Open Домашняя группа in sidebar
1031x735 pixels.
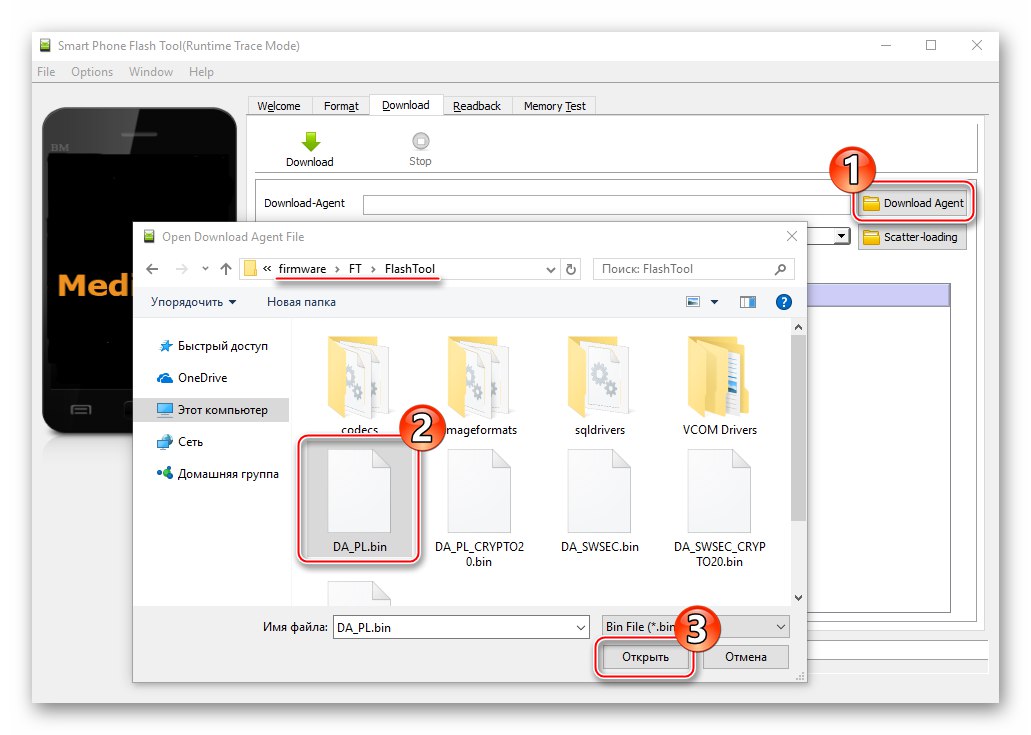(218, 474)
